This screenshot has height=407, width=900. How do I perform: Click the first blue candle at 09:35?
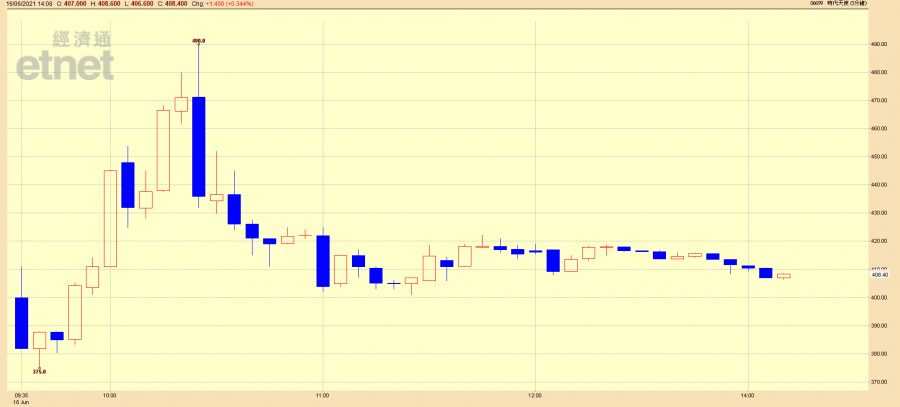(21, 322)
